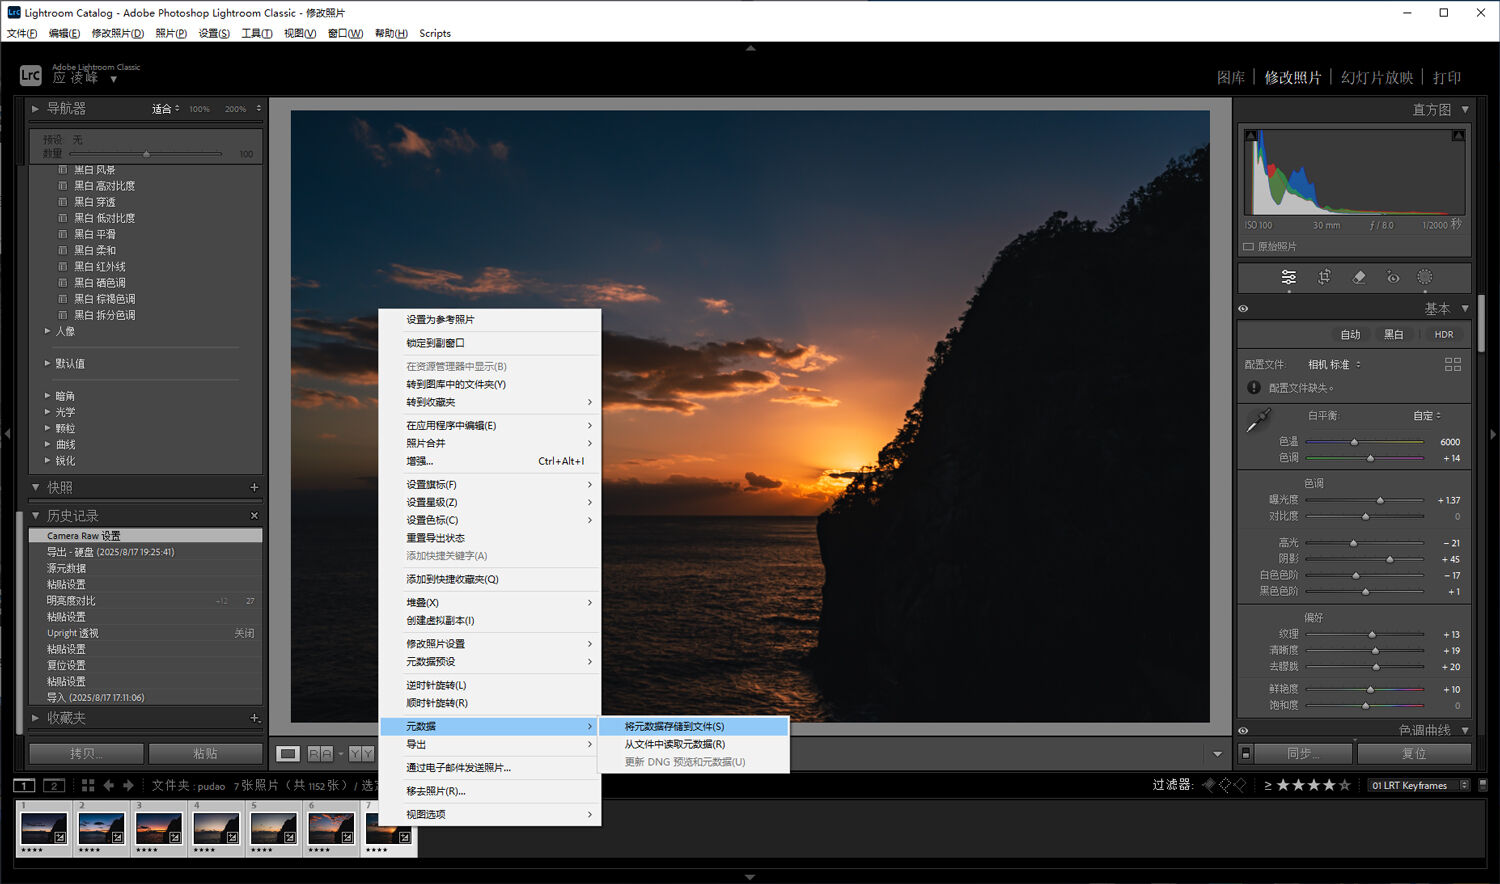1500x884 pixels.
Task: Switch filmstrip to grid view icon
Action: tap(88, 785)
